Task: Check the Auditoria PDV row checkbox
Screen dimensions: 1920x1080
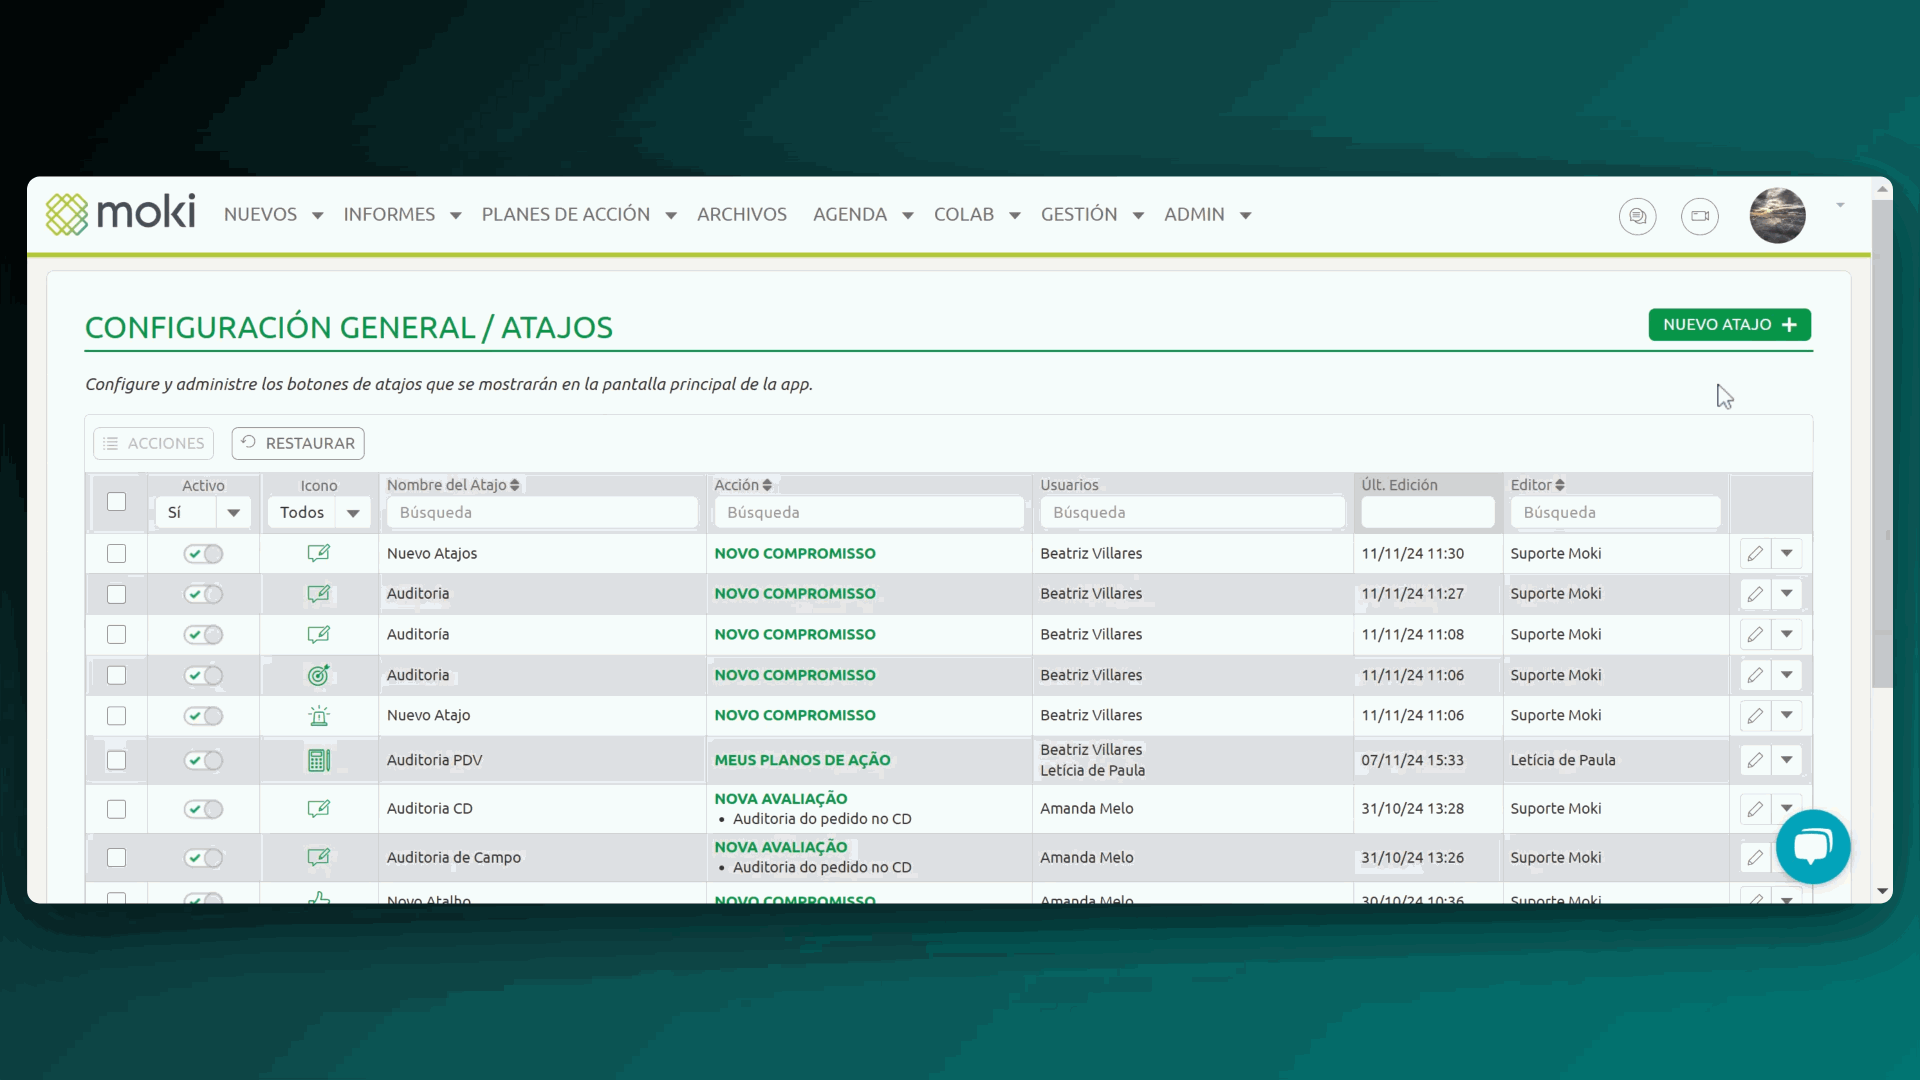Action: 117,761
